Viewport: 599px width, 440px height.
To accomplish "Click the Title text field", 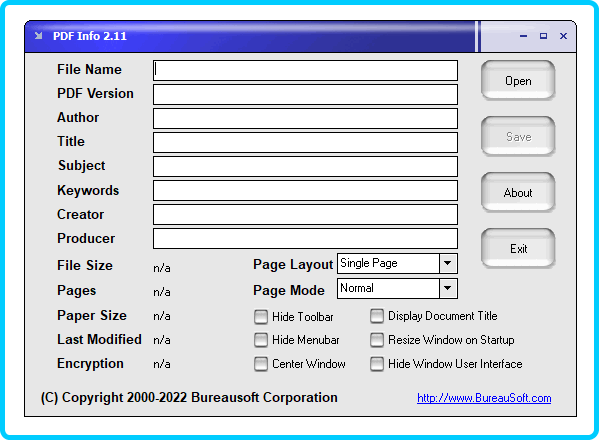I will 305,142.
